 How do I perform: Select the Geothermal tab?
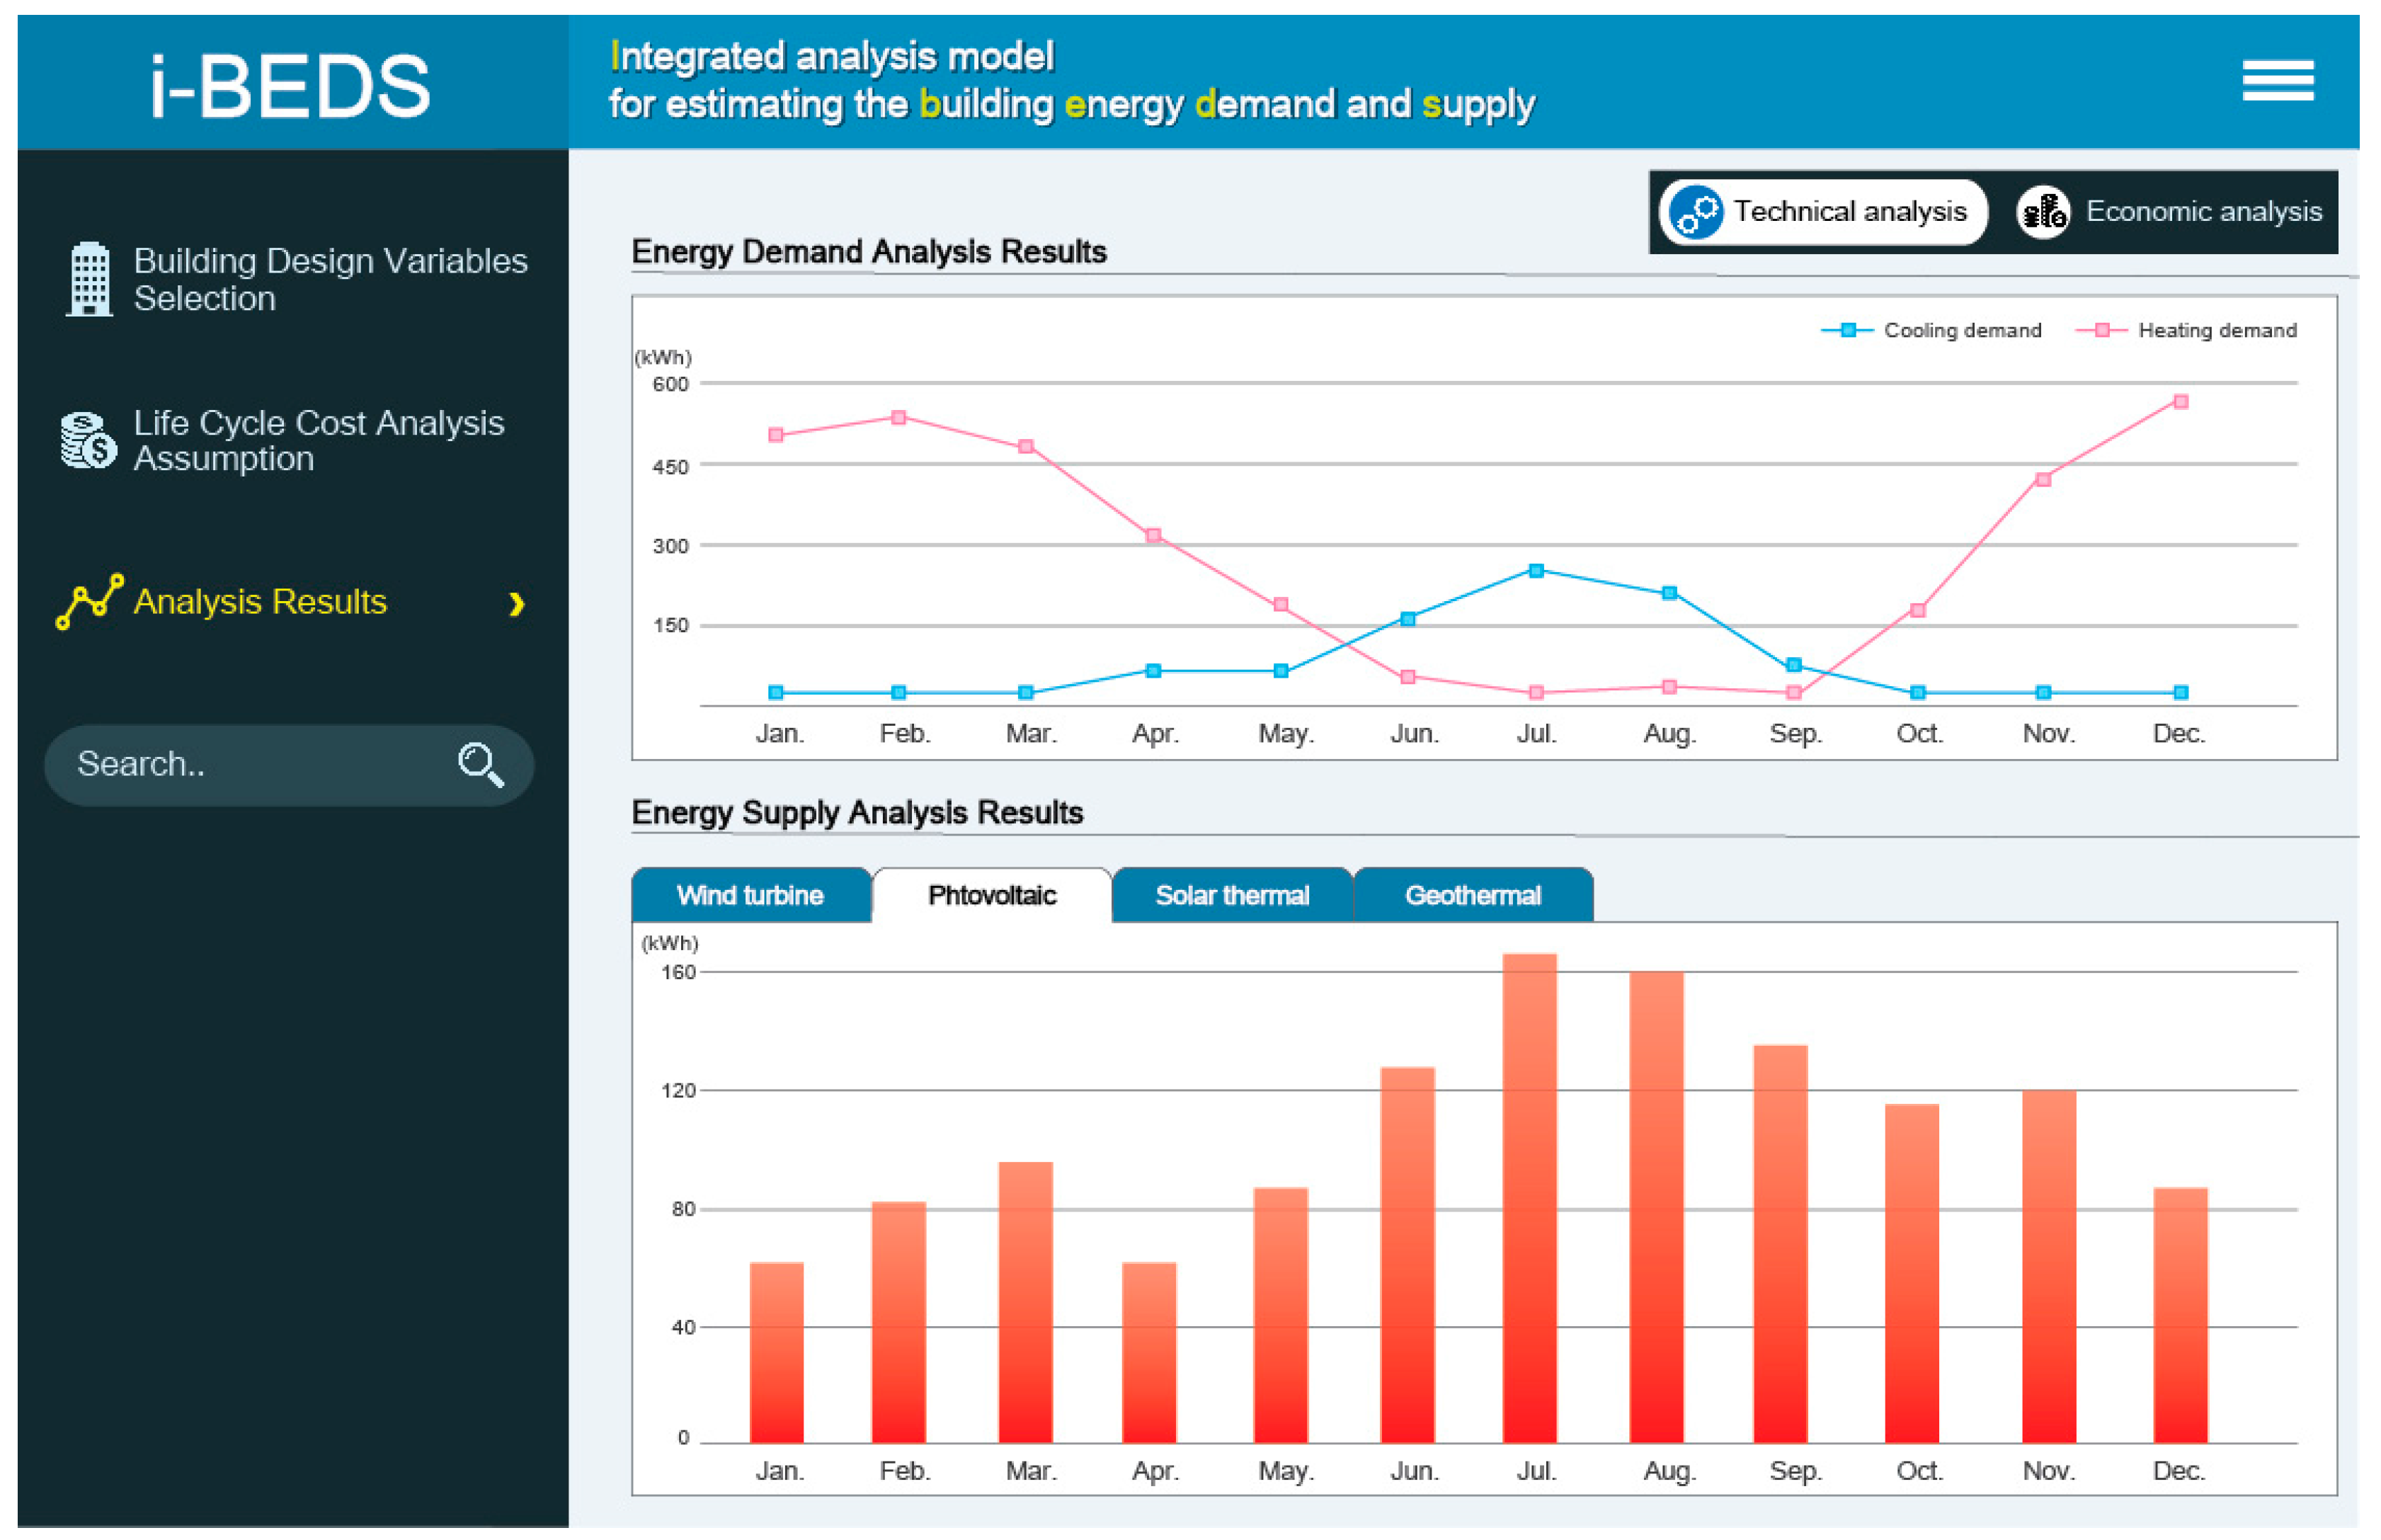click(x=1472, y=895)
